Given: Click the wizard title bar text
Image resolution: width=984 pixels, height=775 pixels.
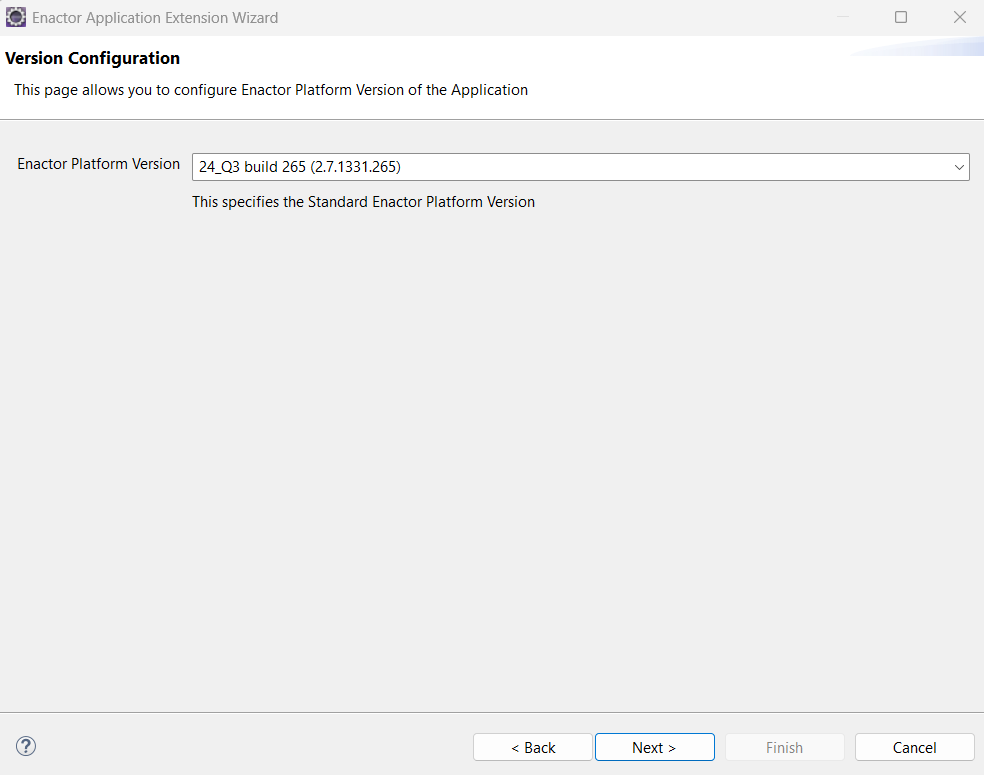Looking at the screenshot, I should 154,17.
